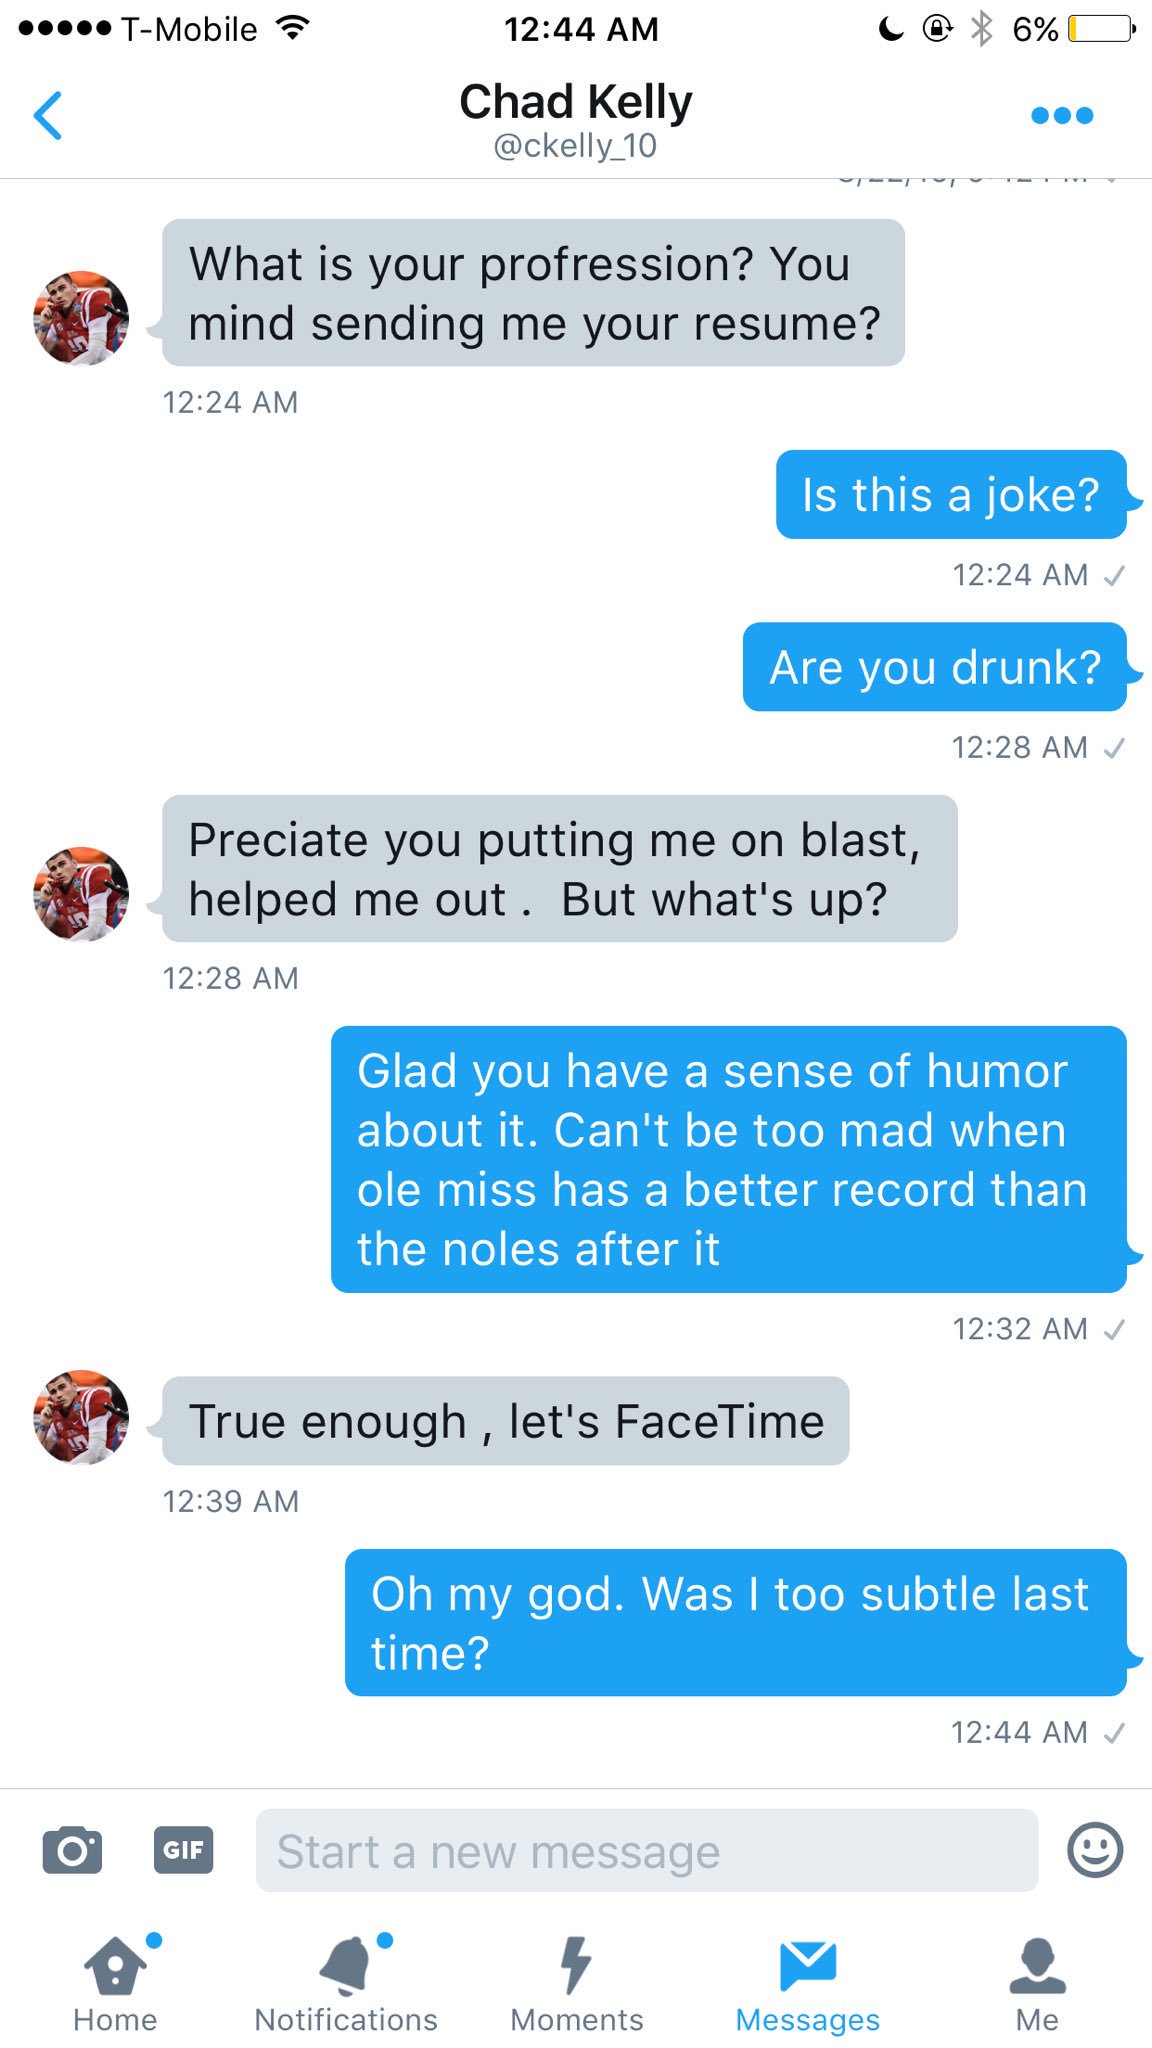Tap avatar beside "let's FaceTime" message
This screenshot has height=2048, width=1152.
pos(81,1417)
